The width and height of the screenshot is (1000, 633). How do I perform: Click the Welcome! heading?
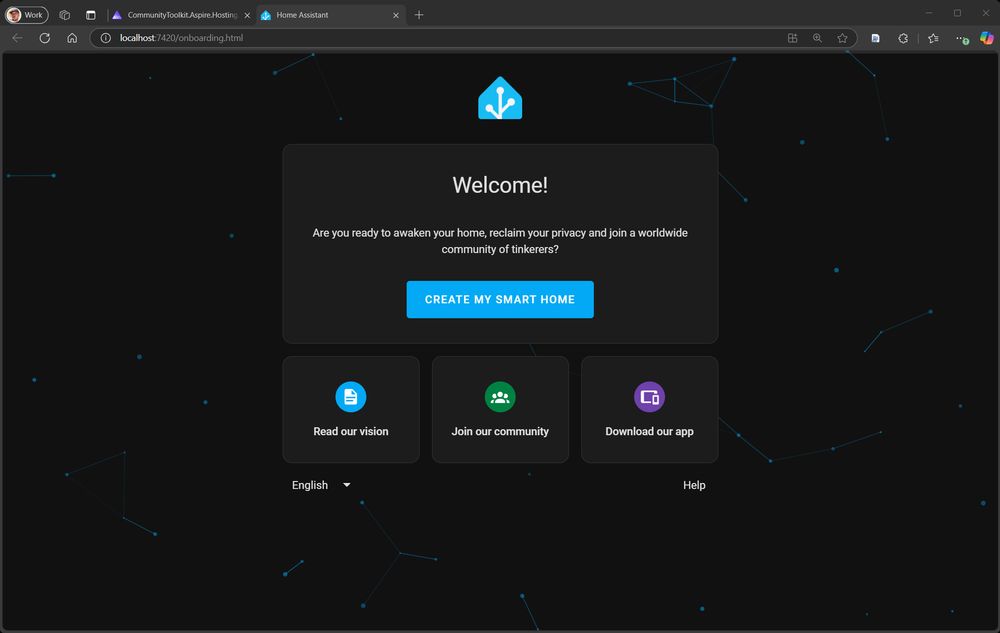(x=500, y=185)
